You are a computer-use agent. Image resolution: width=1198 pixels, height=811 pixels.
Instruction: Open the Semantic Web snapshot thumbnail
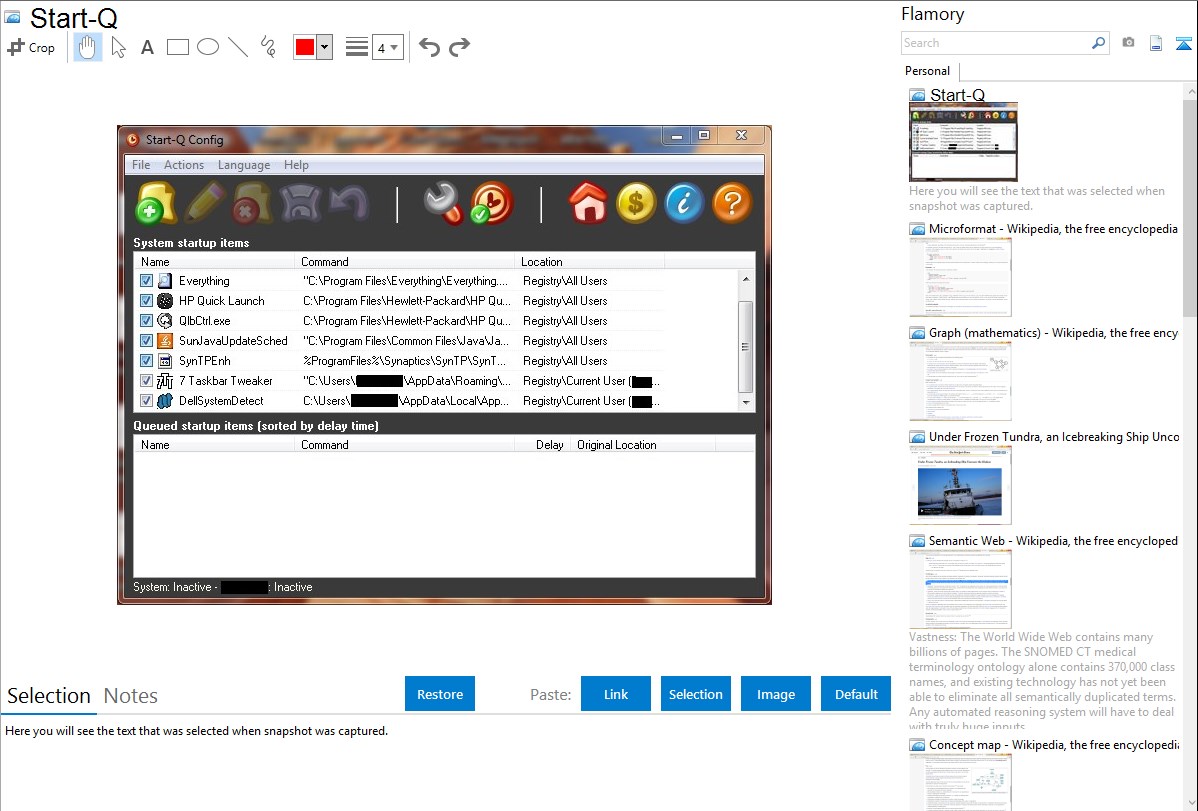960,589
